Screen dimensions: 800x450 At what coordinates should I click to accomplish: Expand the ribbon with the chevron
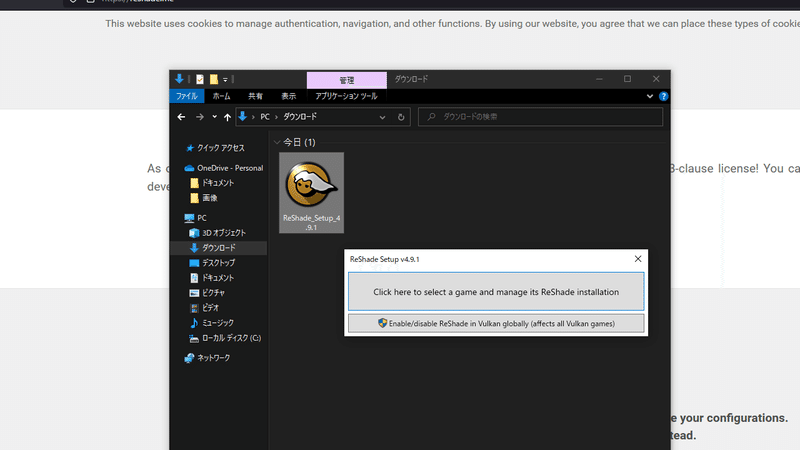[649, 96]
